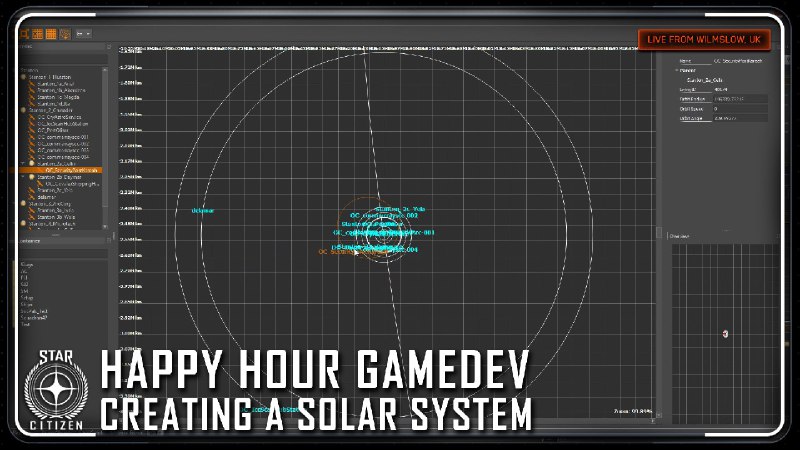
Task: Click the cyan delamar label on the map
Action: [203, 211]
